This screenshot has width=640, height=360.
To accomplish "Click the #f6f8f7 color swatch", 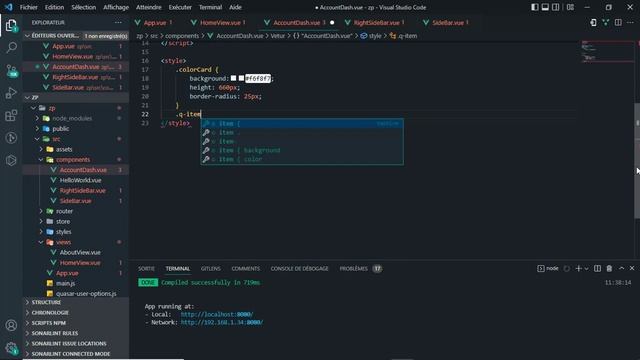I will point(241,78).
